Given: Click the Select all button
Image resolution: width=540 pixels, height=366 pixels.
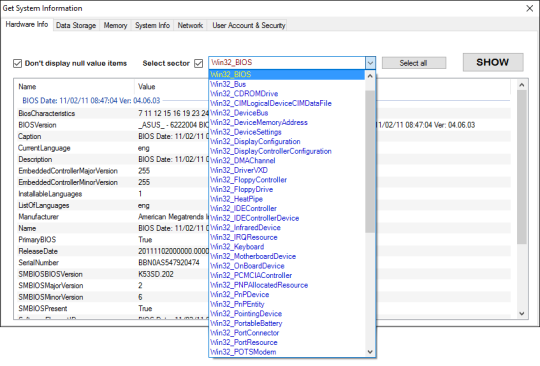Looking at the screenshot, I should 414,63.
